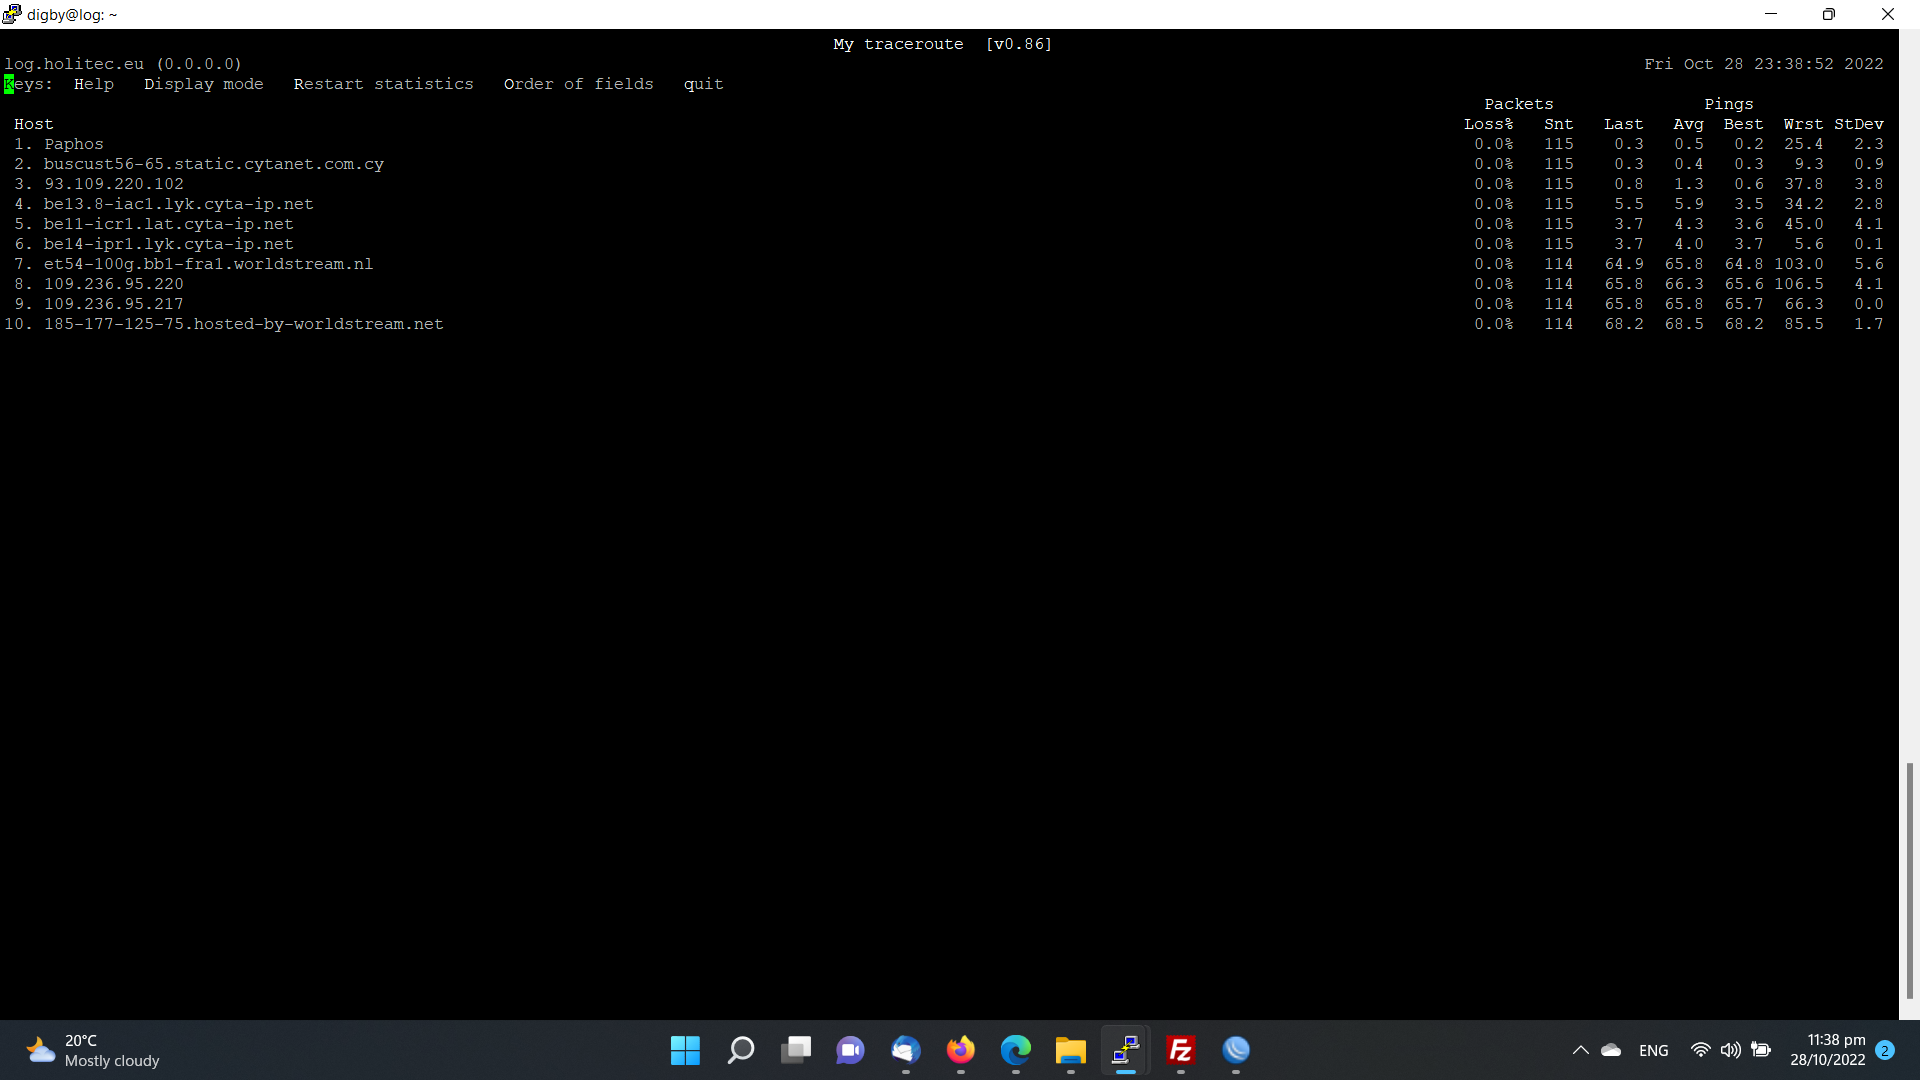Open Microsoft Edge from the taskbar

(x=1016, y=1050)
